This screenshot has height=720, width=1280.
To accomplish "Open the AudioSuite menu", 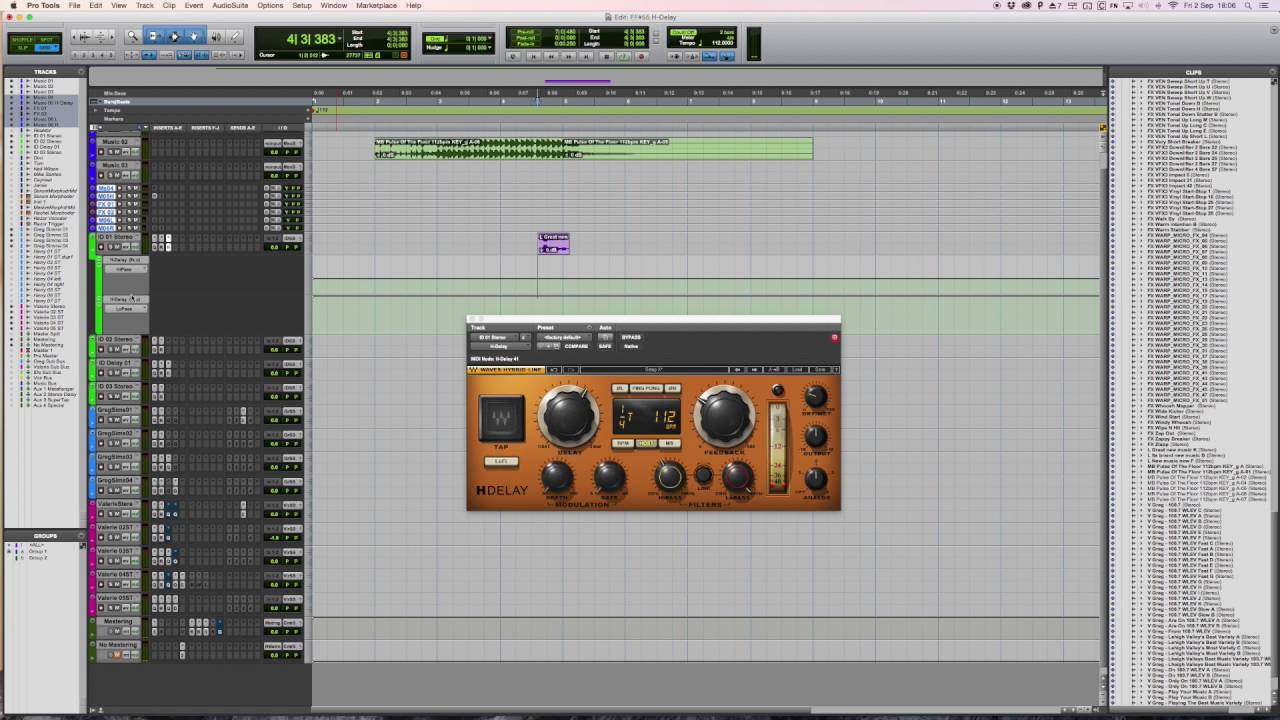I will (230, 6).
